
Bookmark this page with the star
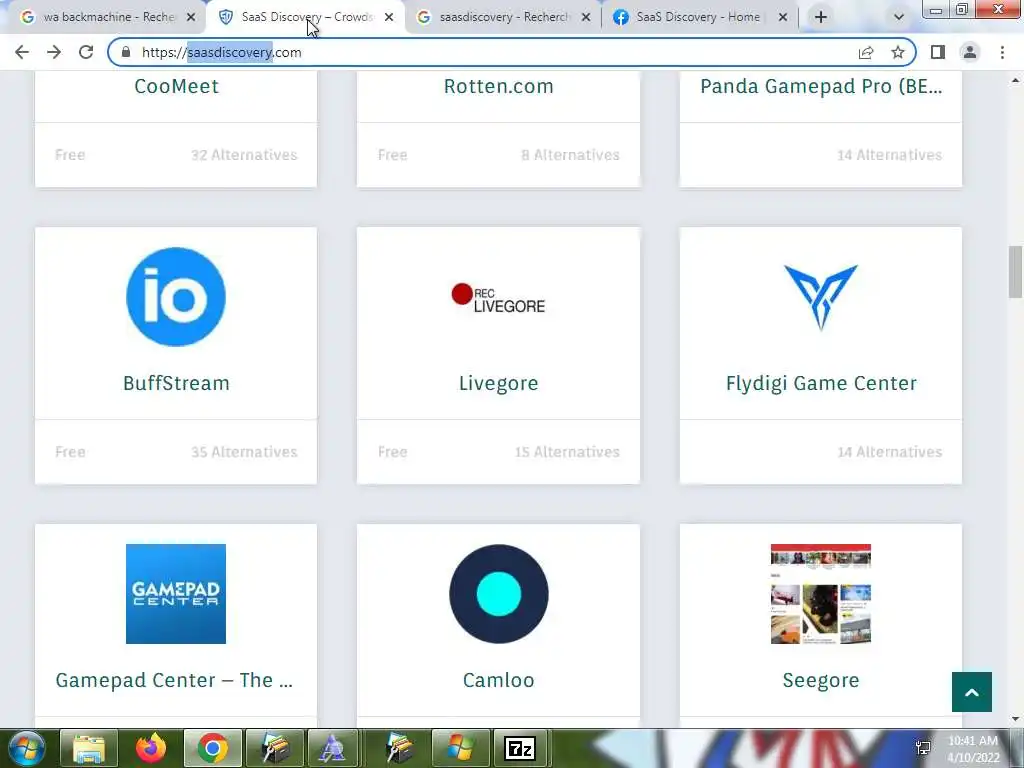(898, 52)
